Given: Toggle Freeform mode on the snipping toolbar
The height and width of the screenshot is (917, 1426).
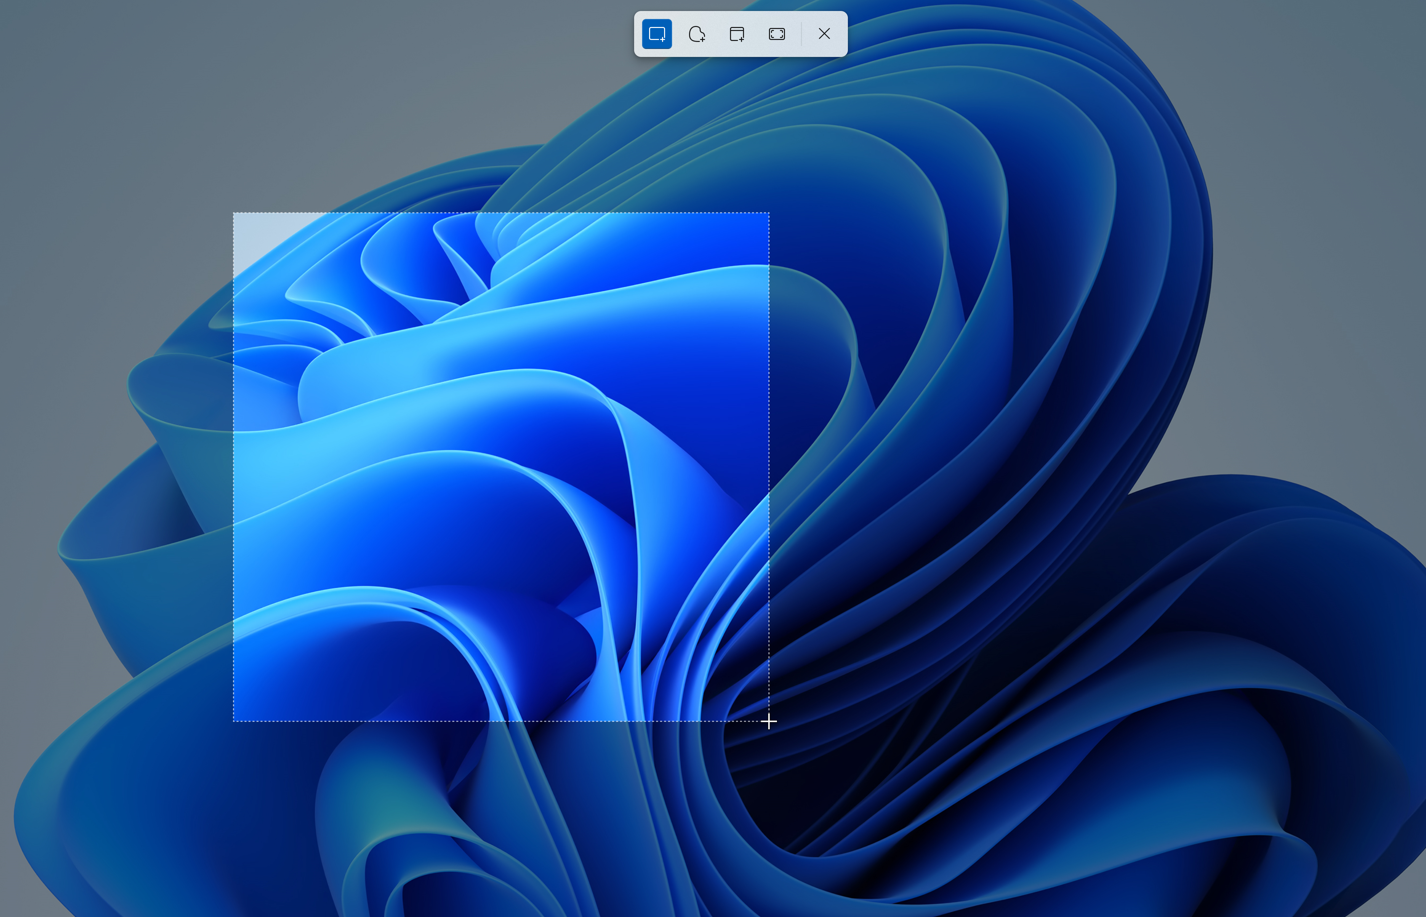Looking at the screenshot, I should click(x=697, y=33).
